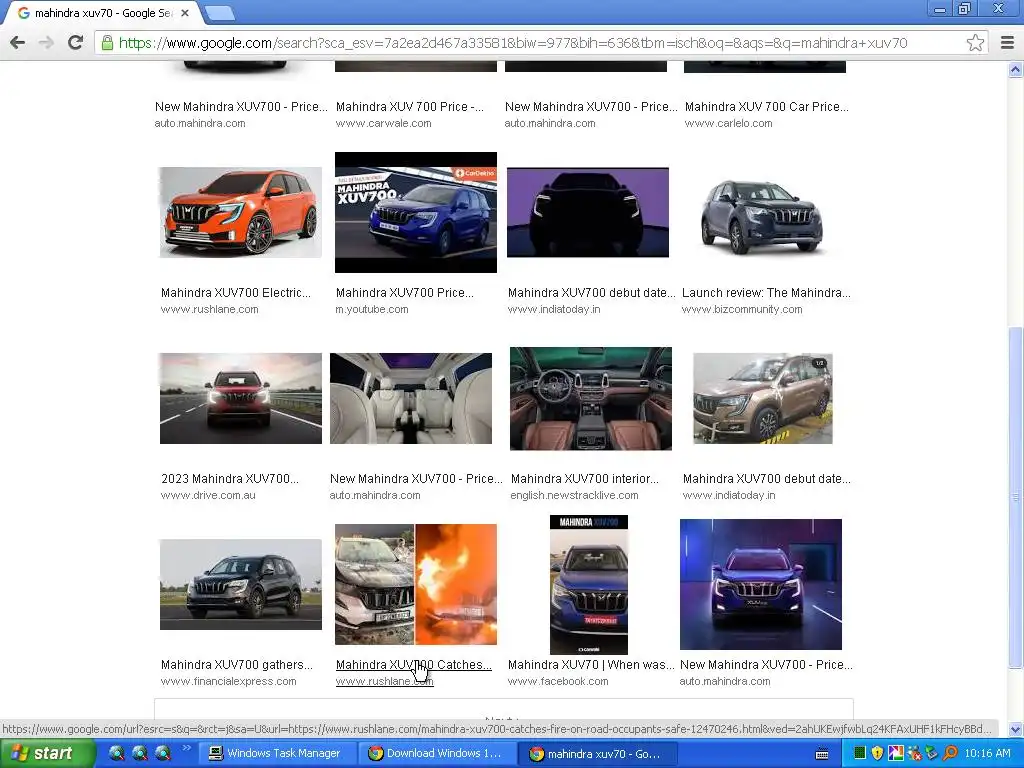This screenshot has height=768, width=1024.
Task: Click the address bar URL field
Action: pos(513,43)
